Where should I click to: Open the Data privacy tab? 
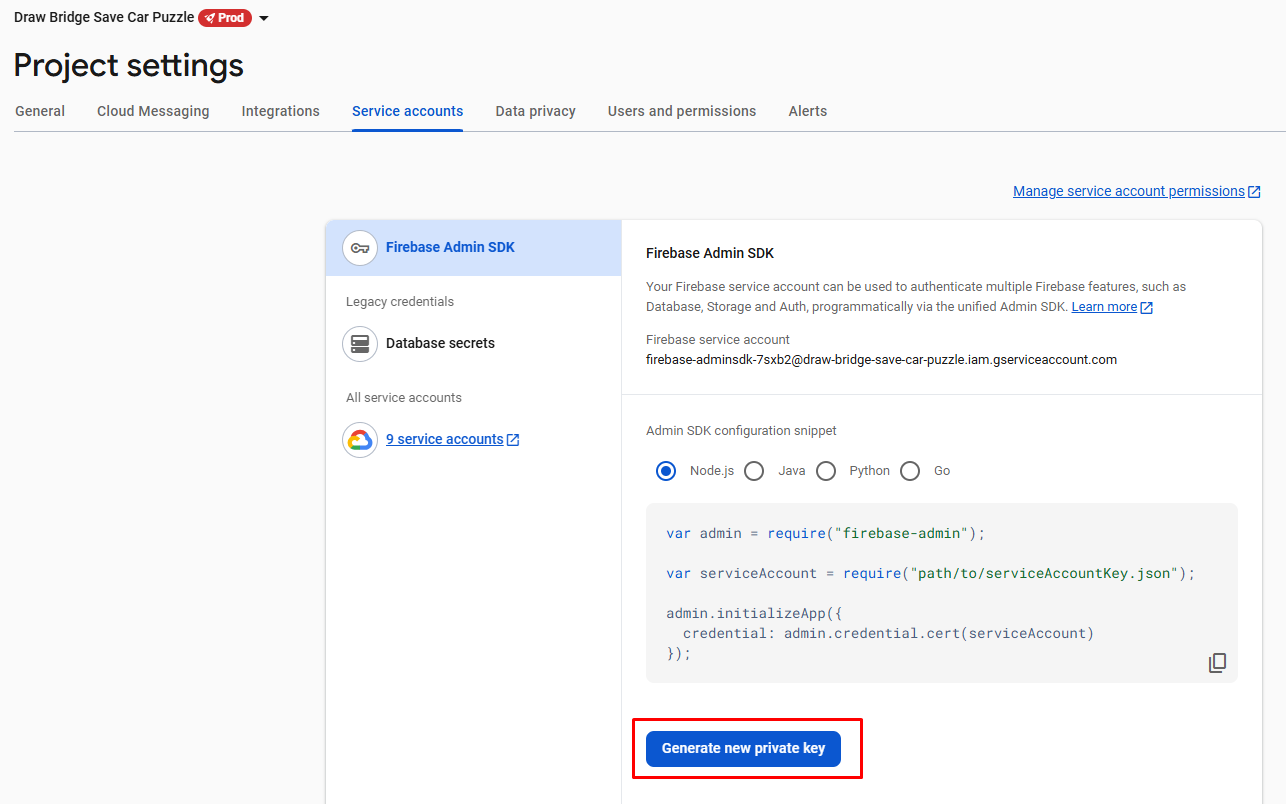coord(536,111)
